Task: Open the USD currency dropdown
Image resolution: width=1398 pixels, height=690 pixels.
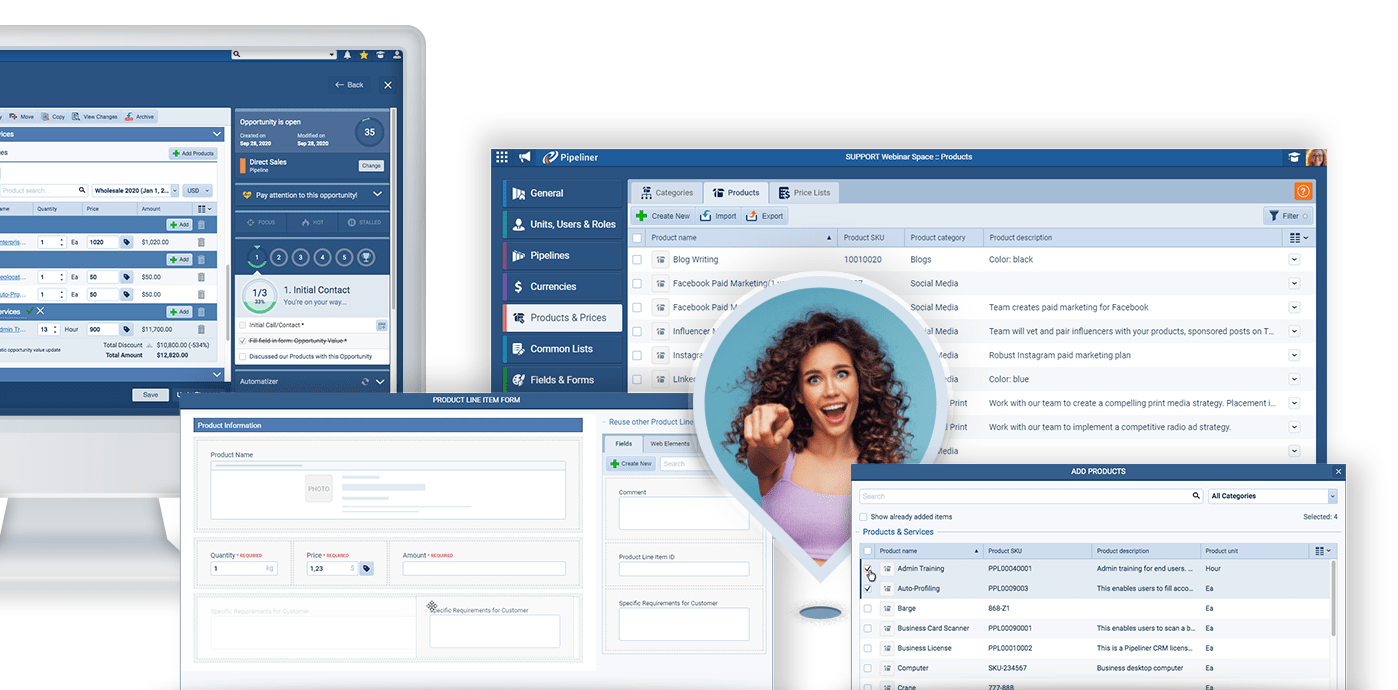Action: (197, 188)
